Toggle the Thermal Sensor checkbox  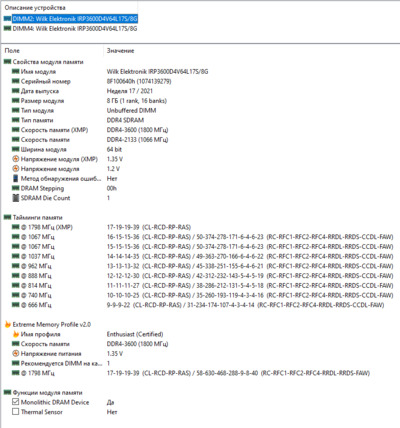tap(15, 412)
